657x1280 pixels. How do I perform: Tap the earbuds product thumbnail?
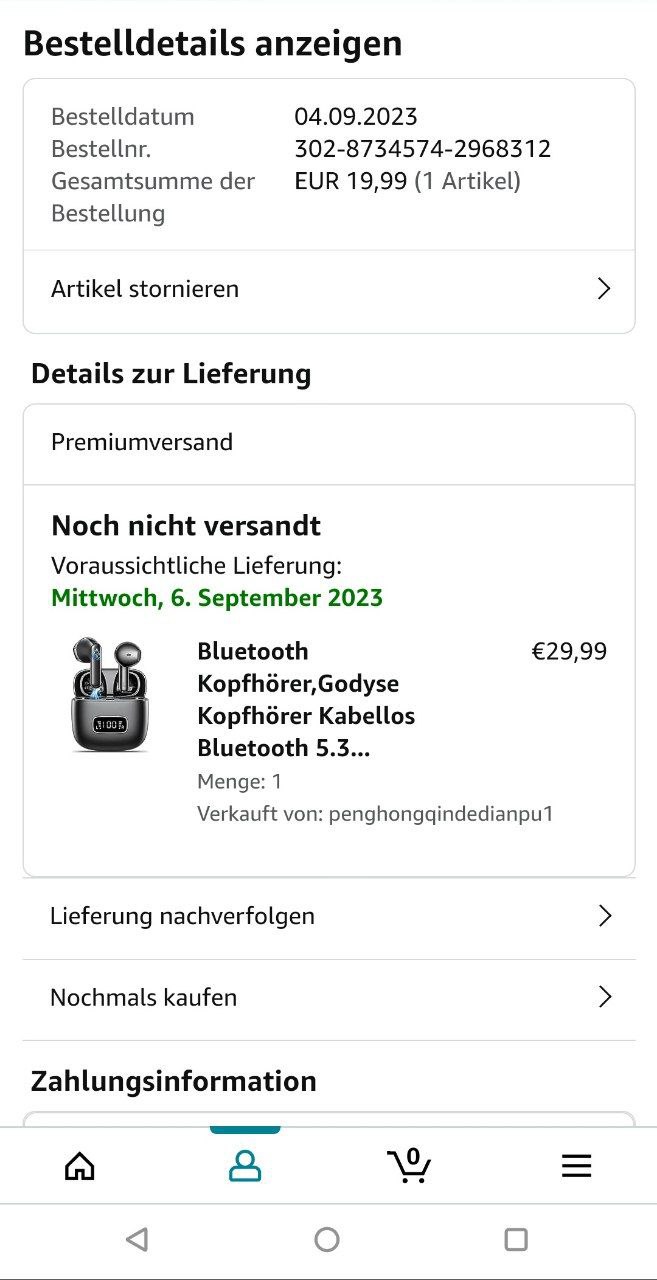(110, 696)
